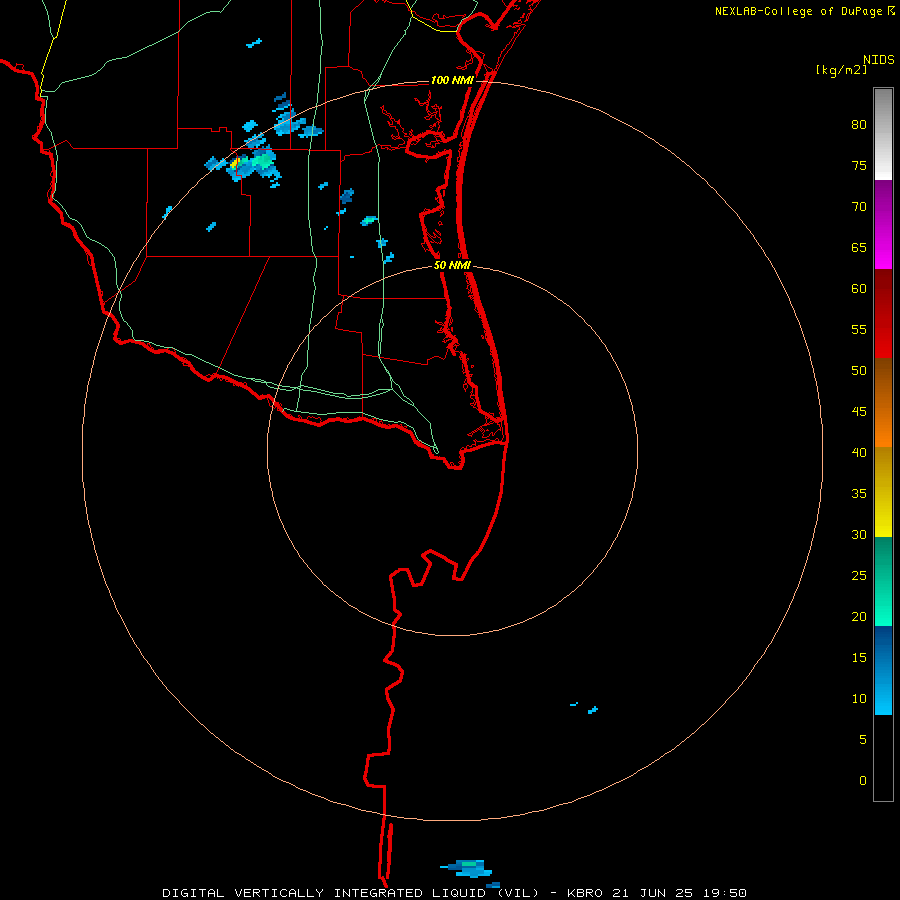This screenshot has height=900, width=900.
Task: Click the legend value 0
Action: pos(863,781)
